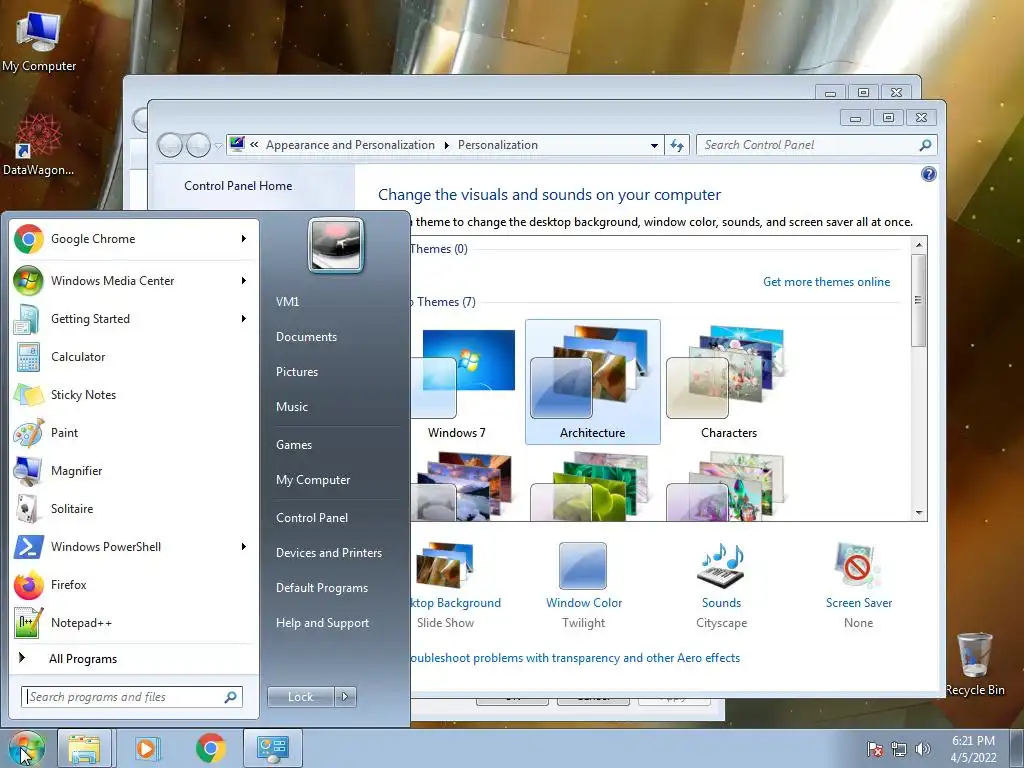Image resolution: width=1024 pixels, height=768 pixels.
Task: Click the network tray icon
Action: tap(899, 749)
